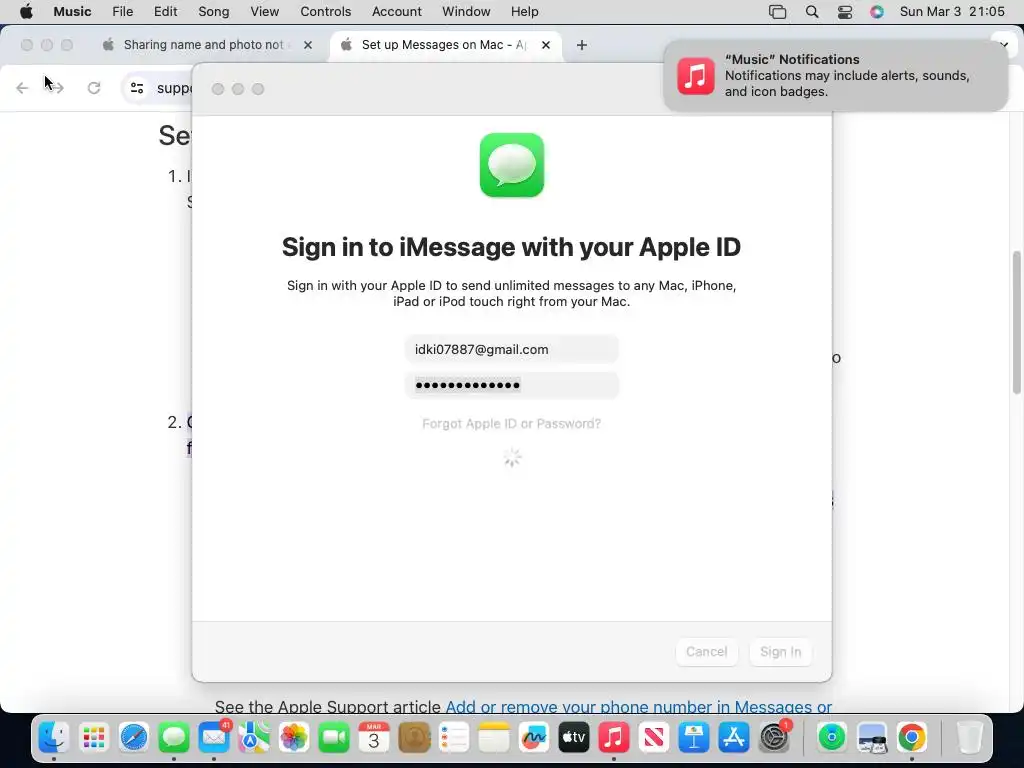
Task: Click the Apple ID email field
Action: [511, 349]
